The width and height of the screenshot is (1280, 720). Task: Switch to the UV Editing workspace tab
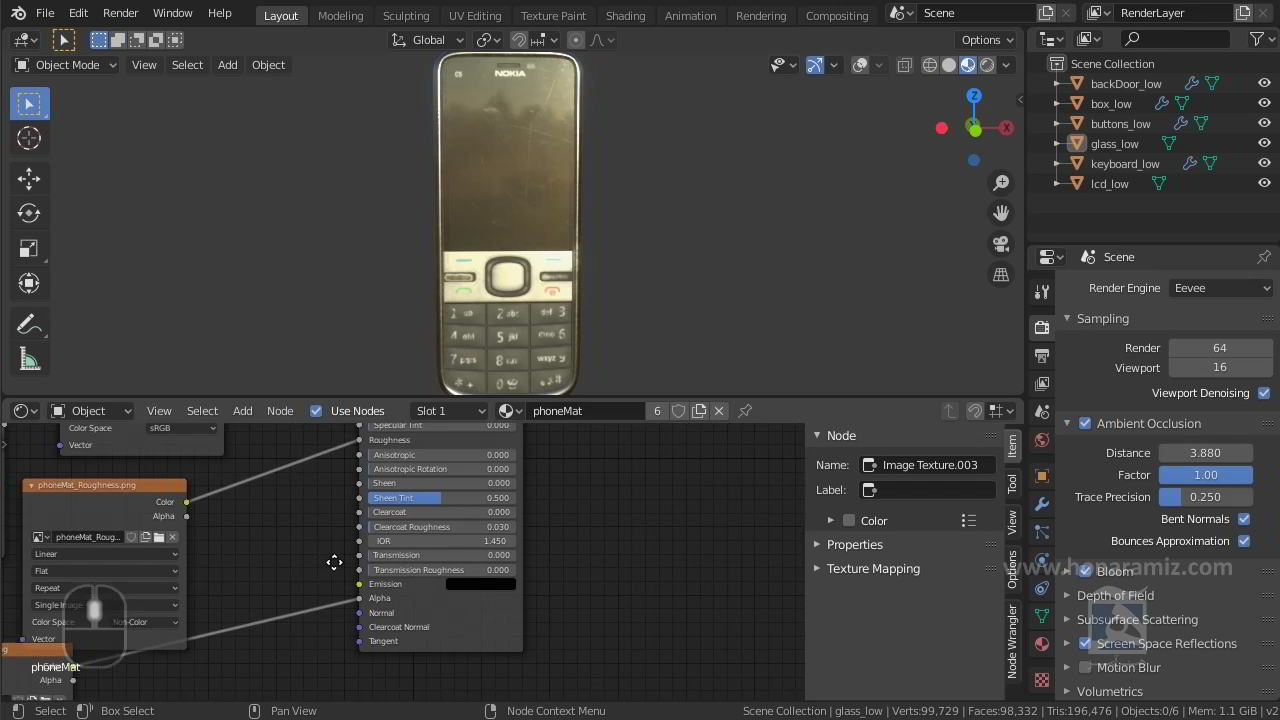click(x=475, y=15)
